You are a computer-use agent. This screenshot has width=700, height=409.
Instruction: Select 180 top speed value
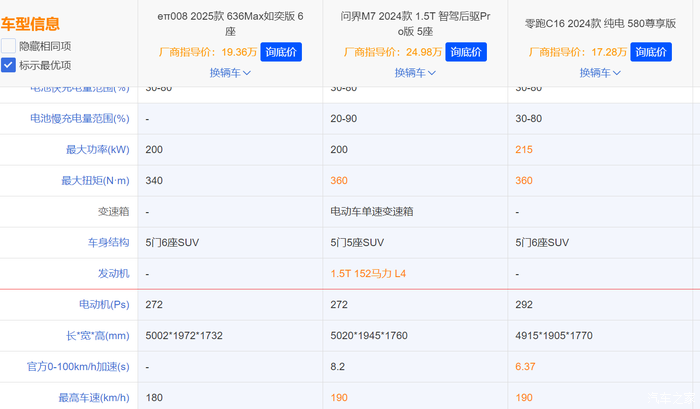pos(154,398)
